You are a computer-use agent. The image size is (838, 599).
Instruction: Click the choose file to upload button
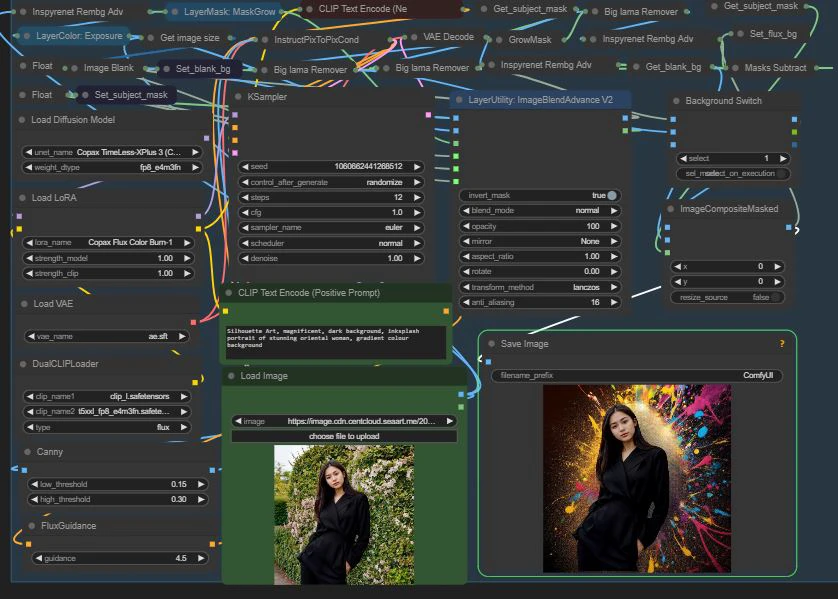click(x=344, y=436)
